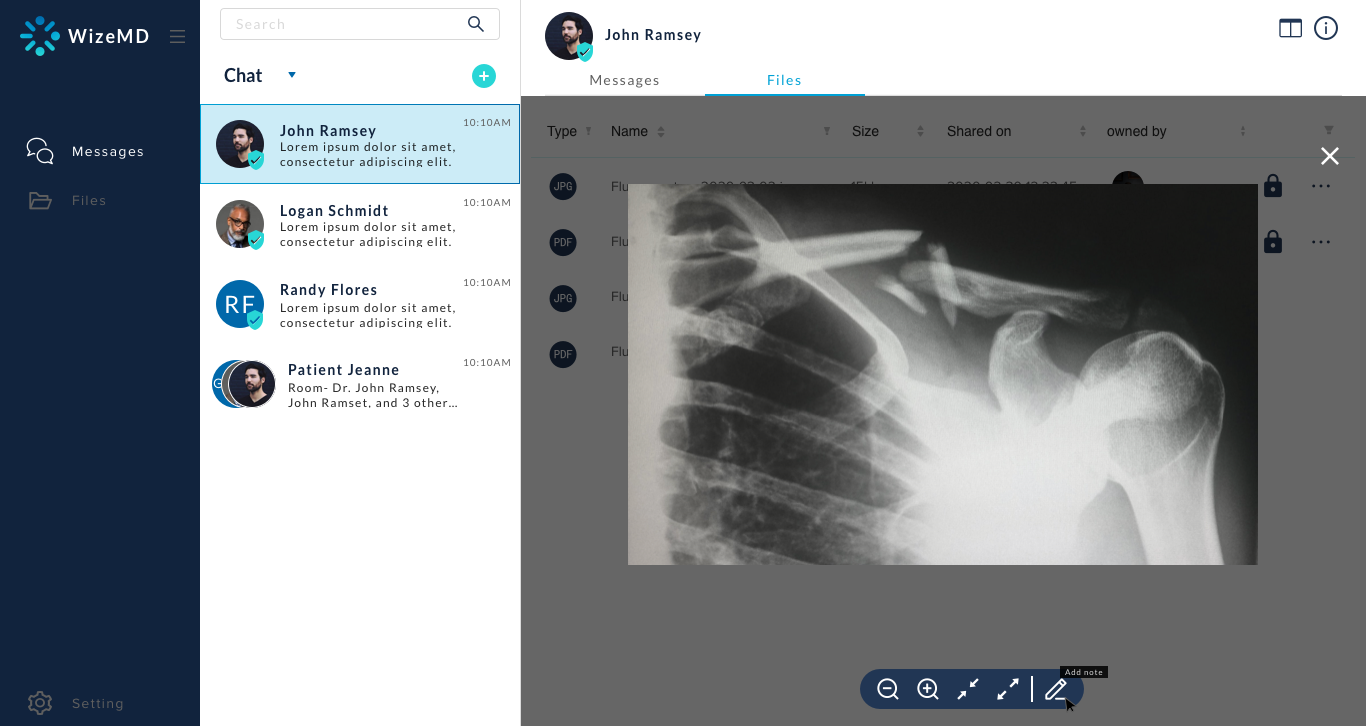This screenshot has width=1366, height=726.
Task: Open the Logan Schmidt conversation
Action: (x=360, y=224)
